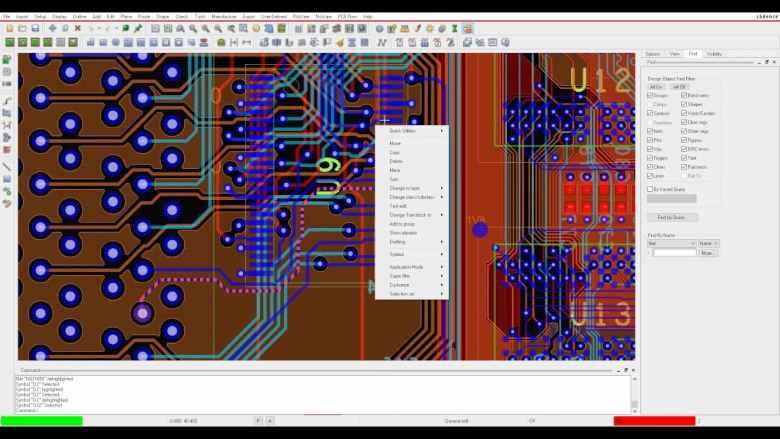This screenshot has height=439, width=780.
Task: Enable the By Saved Query checkbox
Action: (650, 188)
